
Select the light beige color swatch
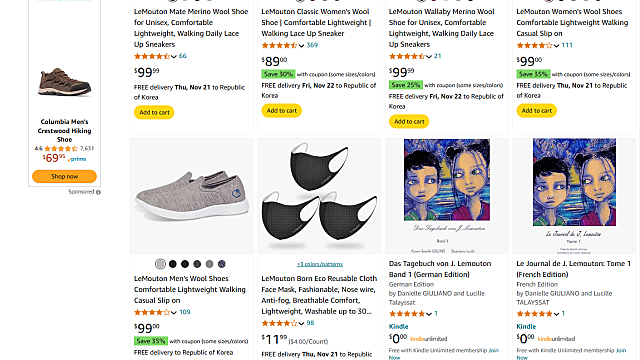point(160,264)
